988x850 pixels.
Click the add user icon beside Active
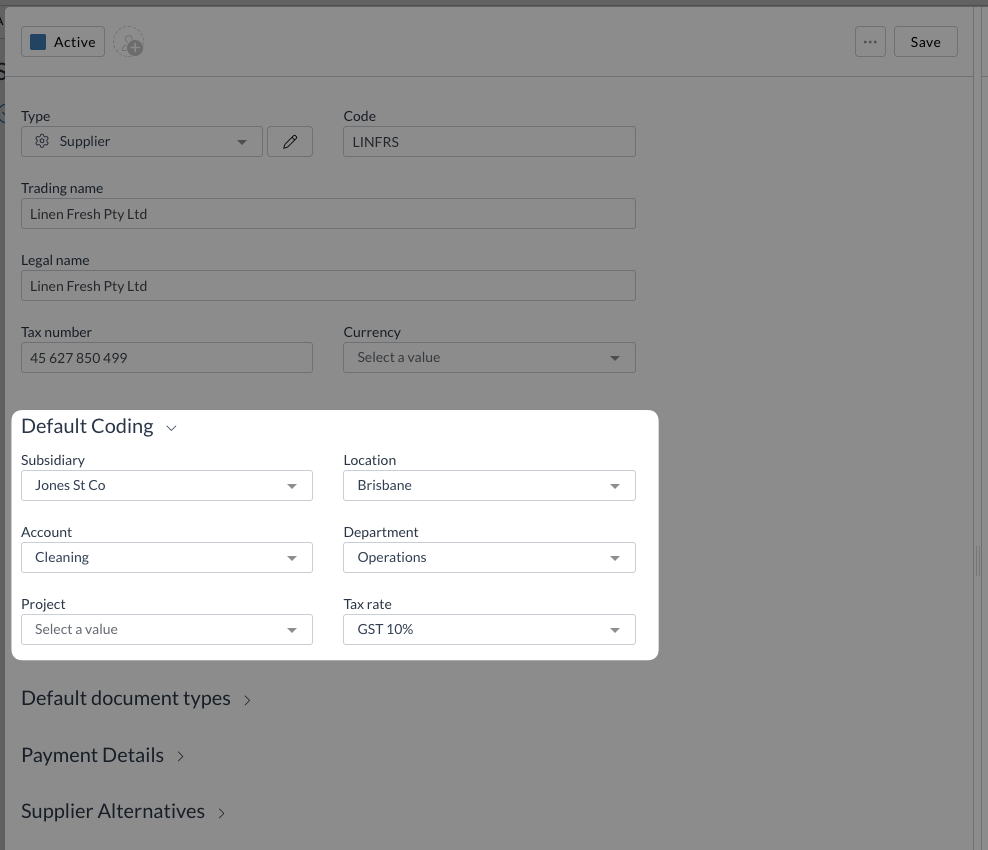pos(129,43)
